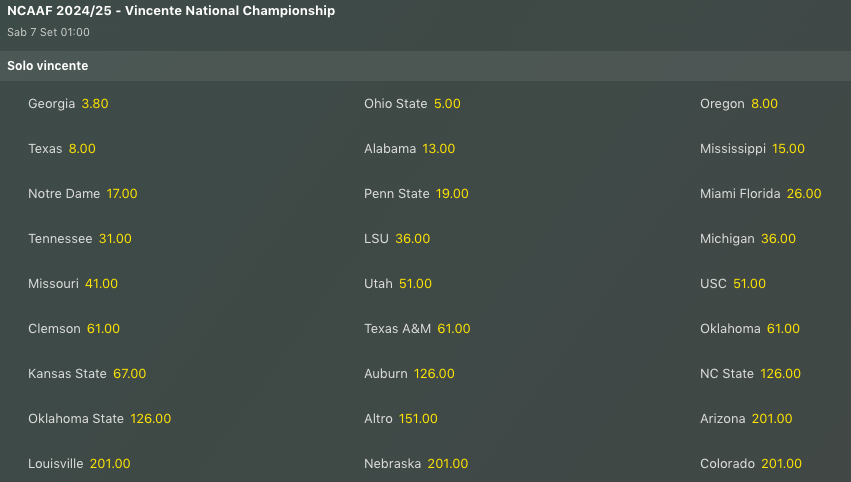This screenshot has height=482, width=851.
Task: Pick Ohio State at 5.00
Action: pos(447,104)
